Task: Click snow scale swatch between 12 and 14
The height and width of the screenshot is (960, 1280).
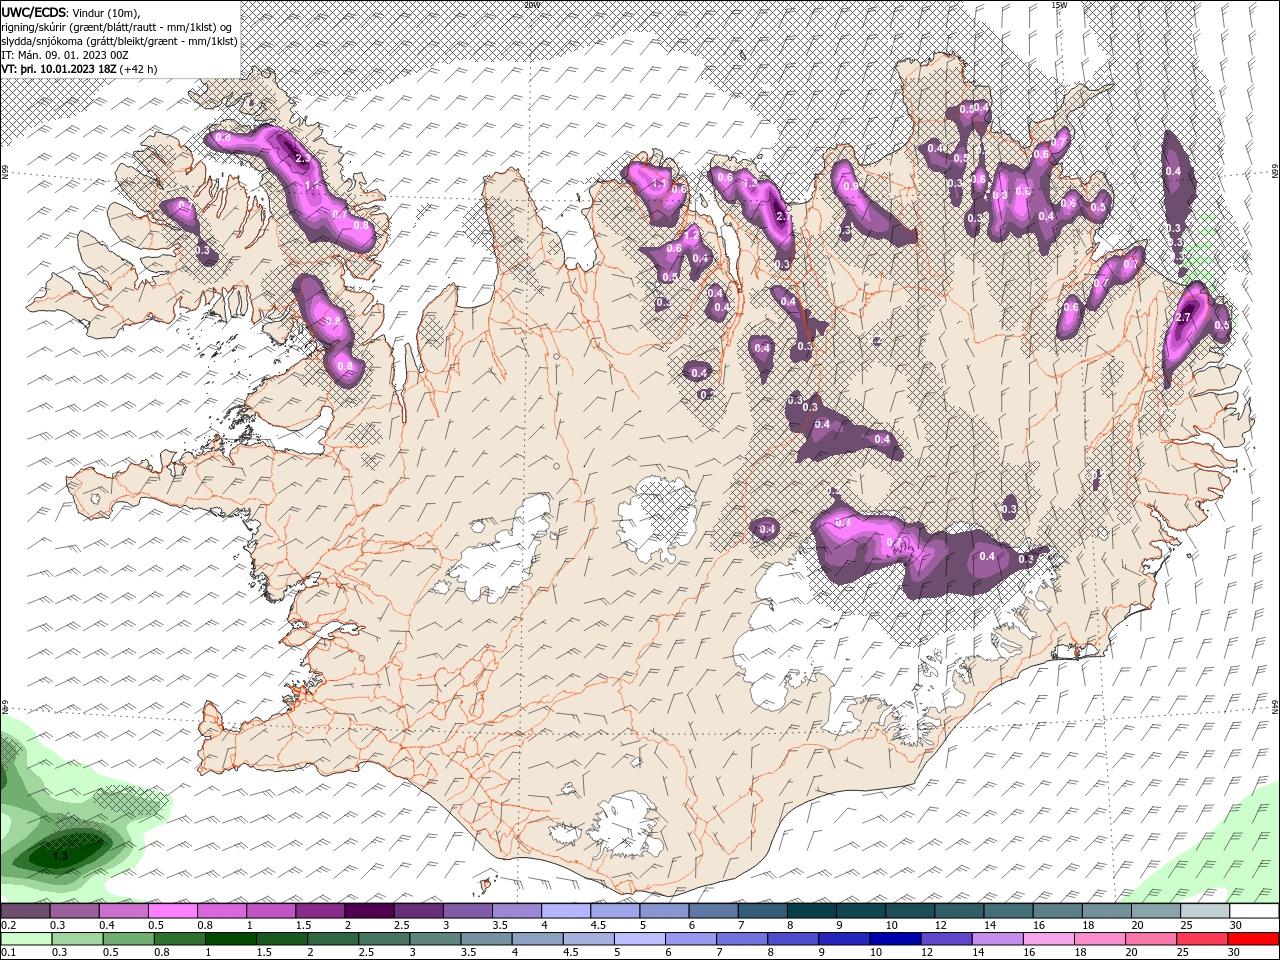Action: point(959,911)
